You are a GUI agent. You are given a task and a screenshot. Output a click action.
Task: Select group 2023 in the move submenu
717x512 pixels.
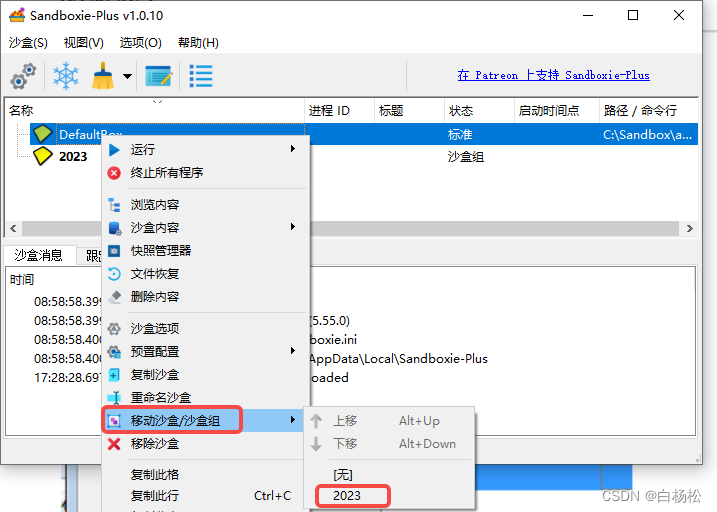click(390, 496)
